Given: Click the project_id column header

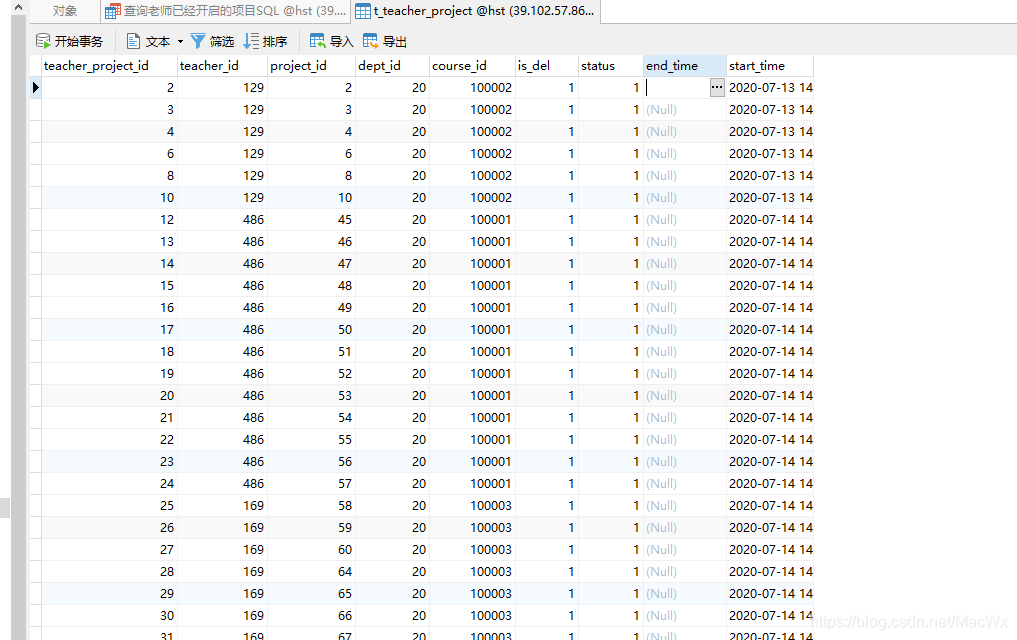Looking at the screenshot, I should [311, 65].
